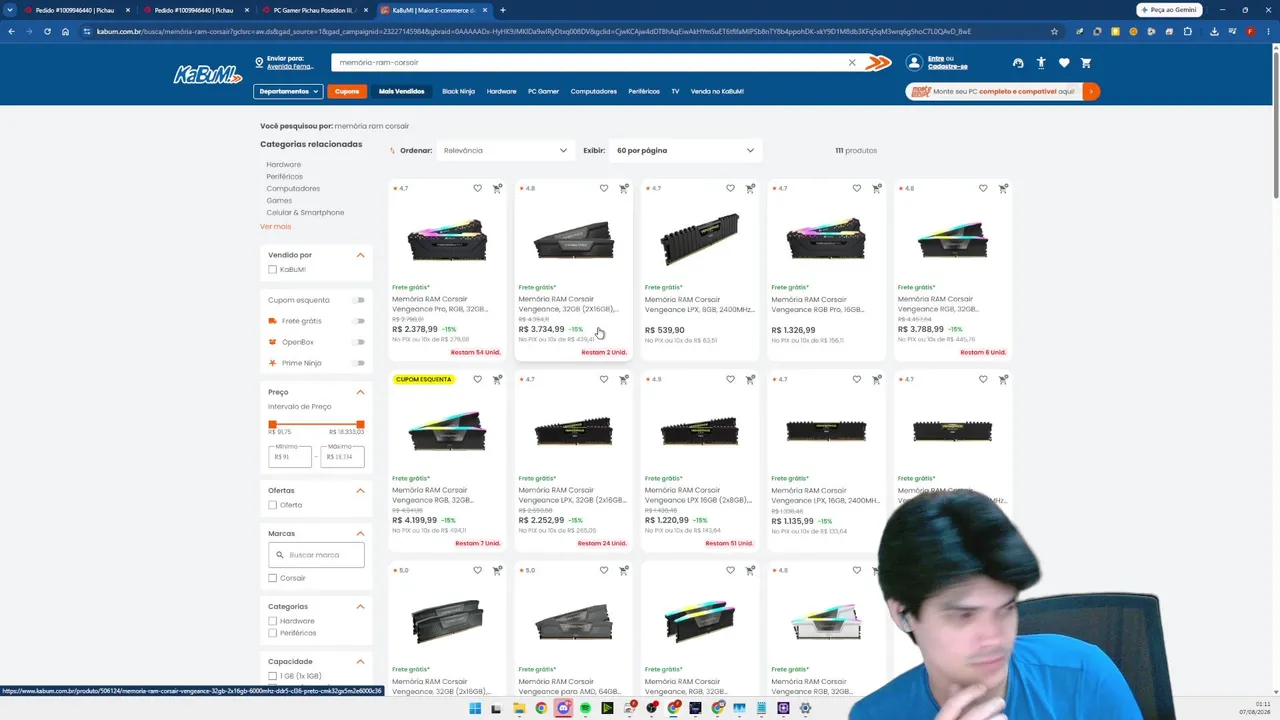Open the shopping cart icon in the header

[x=1086, y=63]
